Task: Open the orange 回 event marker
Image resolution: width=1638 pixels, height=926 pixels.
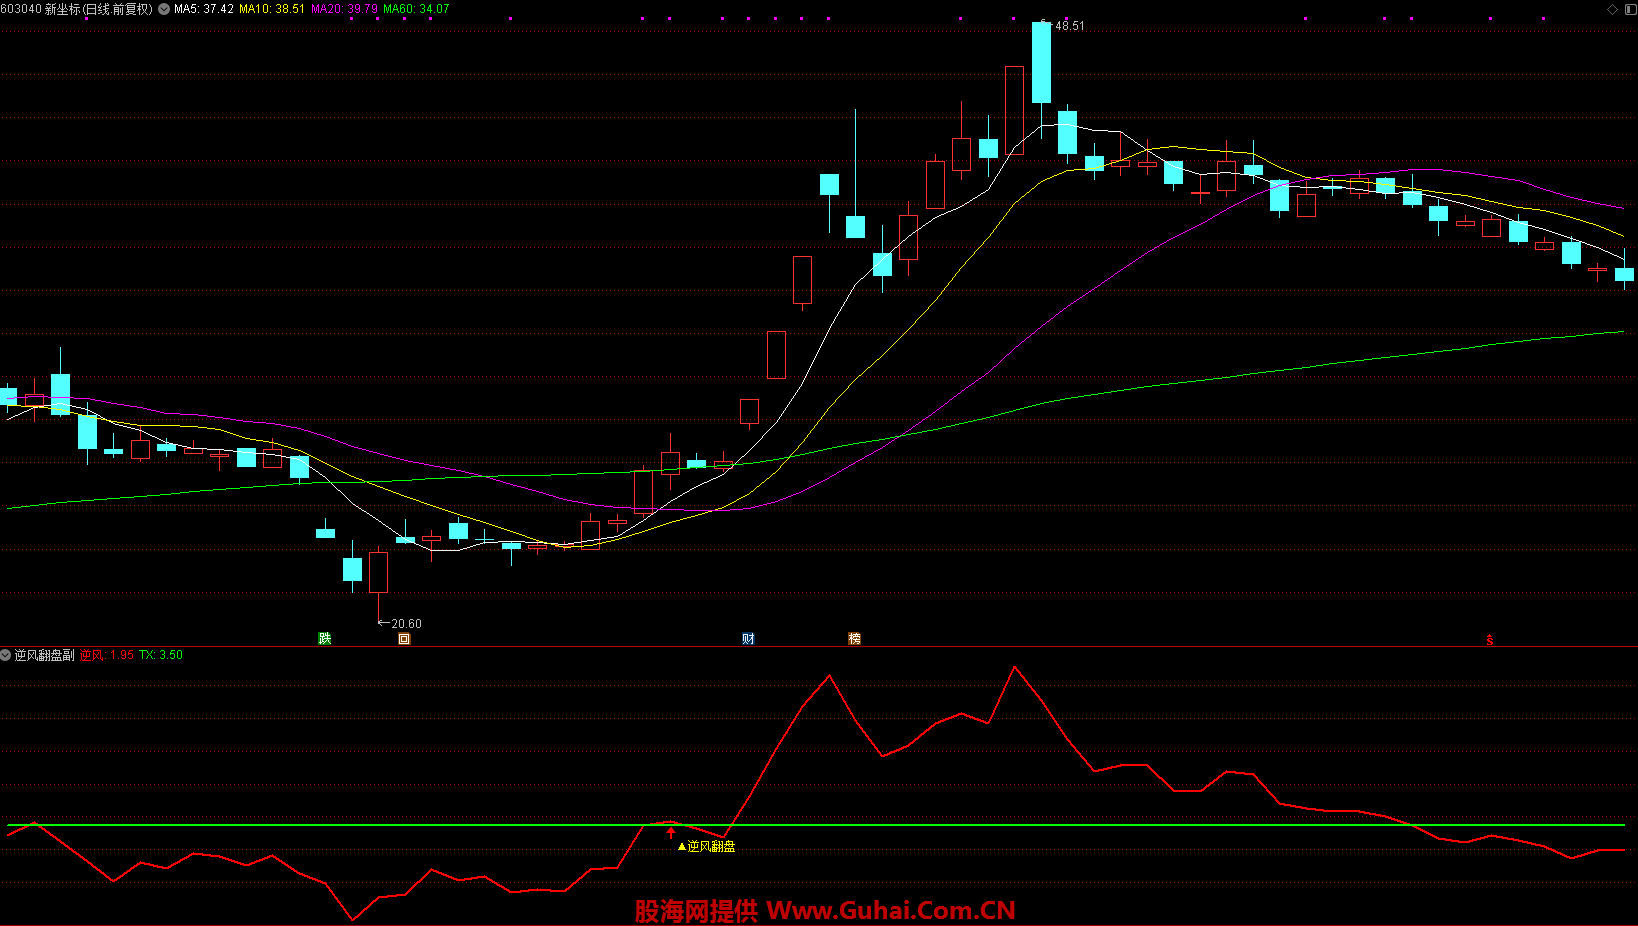Action: [x=404, y=638]
